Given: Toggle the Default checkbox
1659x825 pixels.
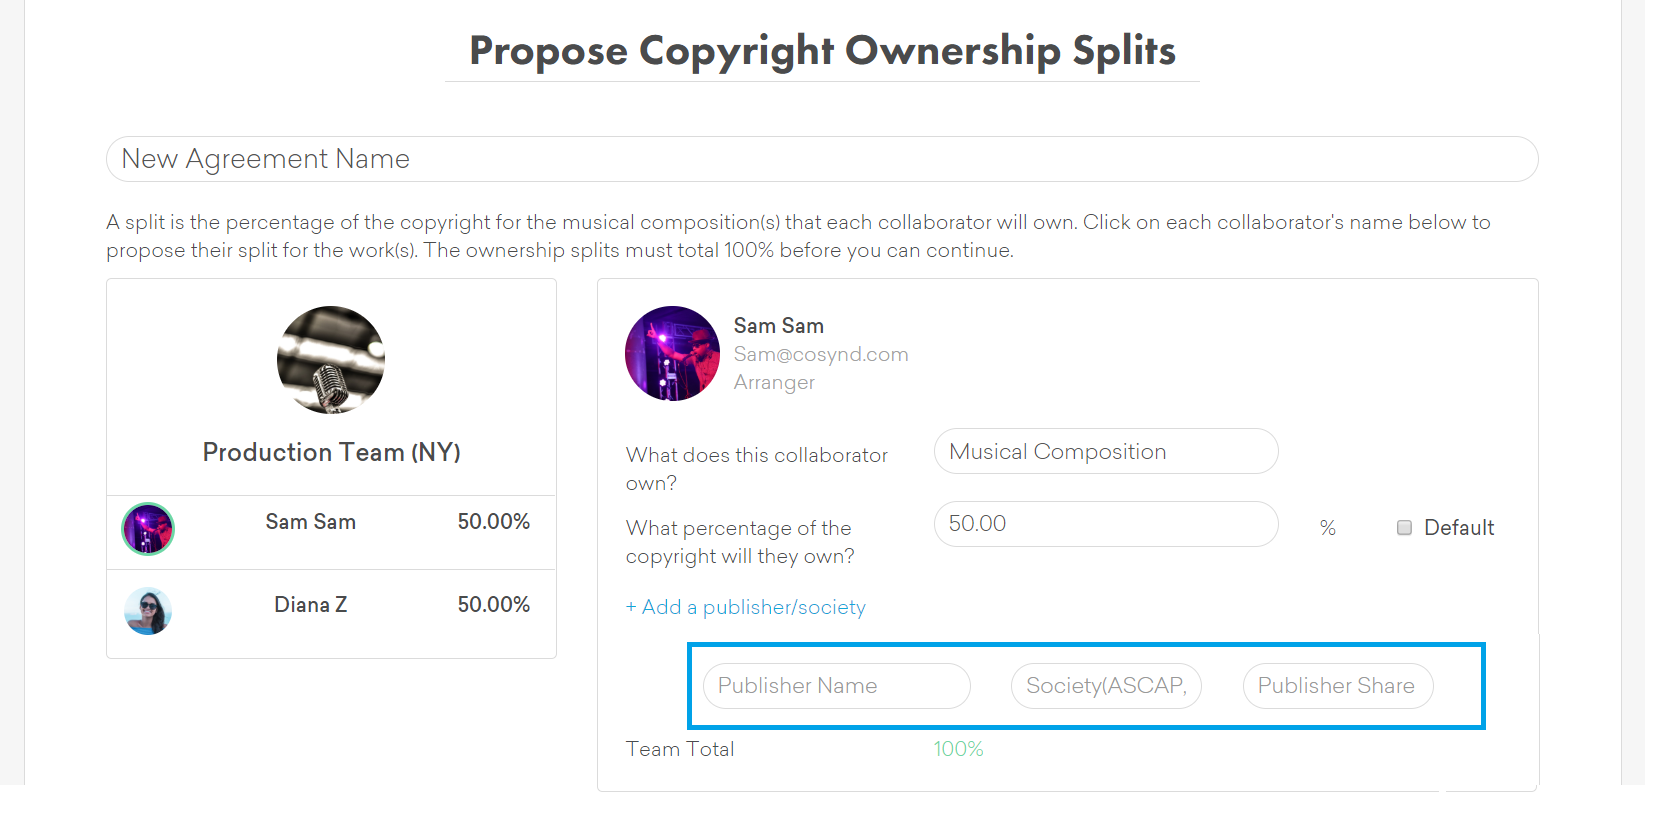Looking at the screenshot, I should click(x=1404, y=528).
